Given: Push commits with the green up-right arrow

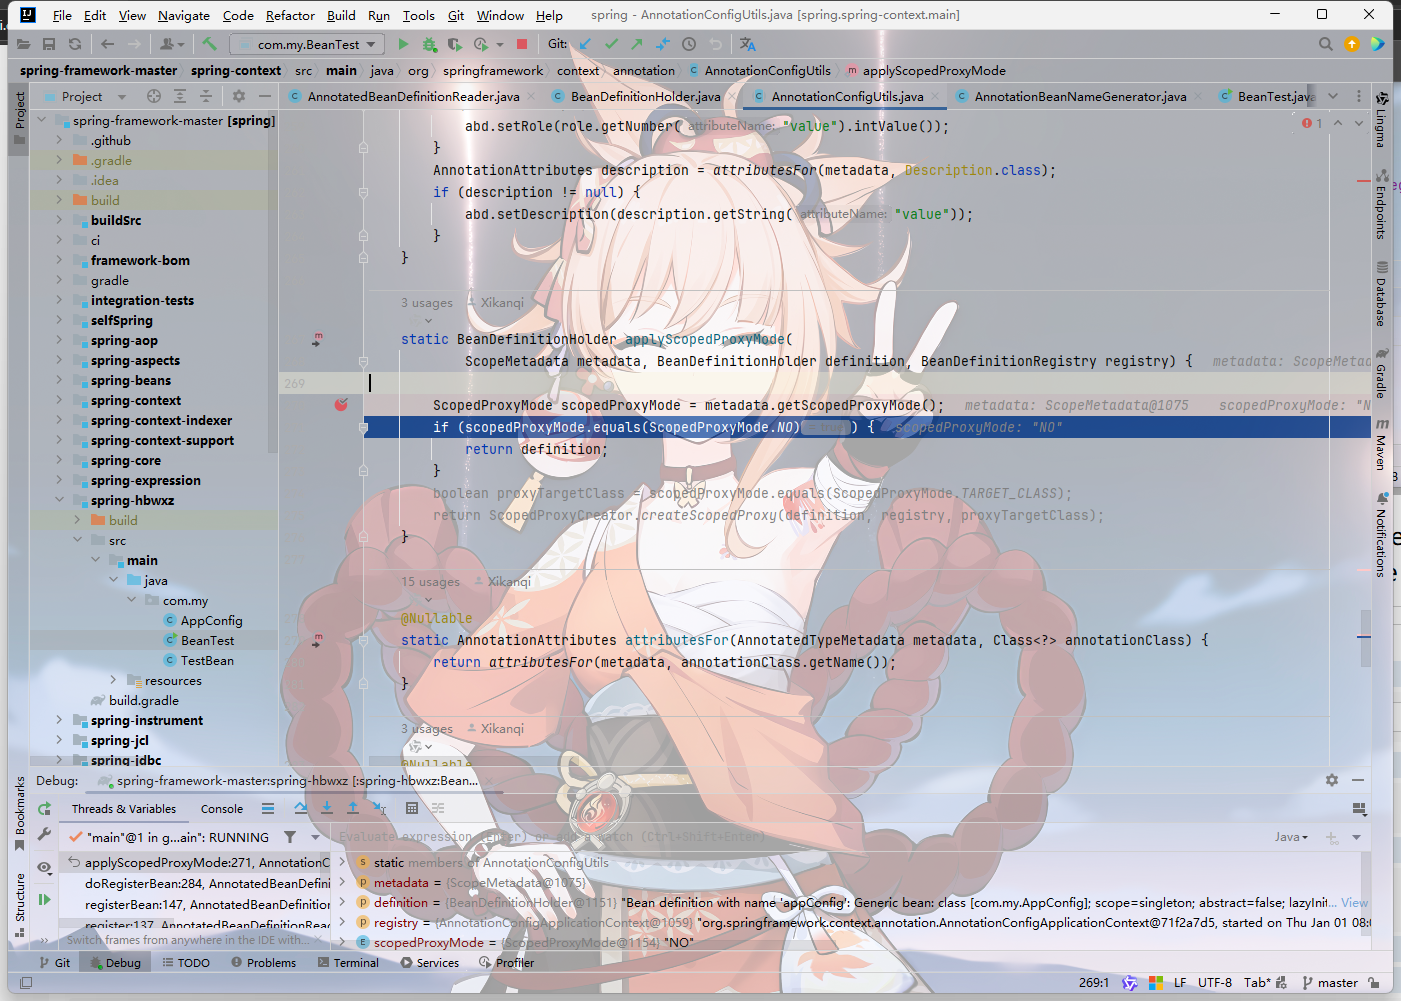Looking at the screenshot, I should click(637, 44).
